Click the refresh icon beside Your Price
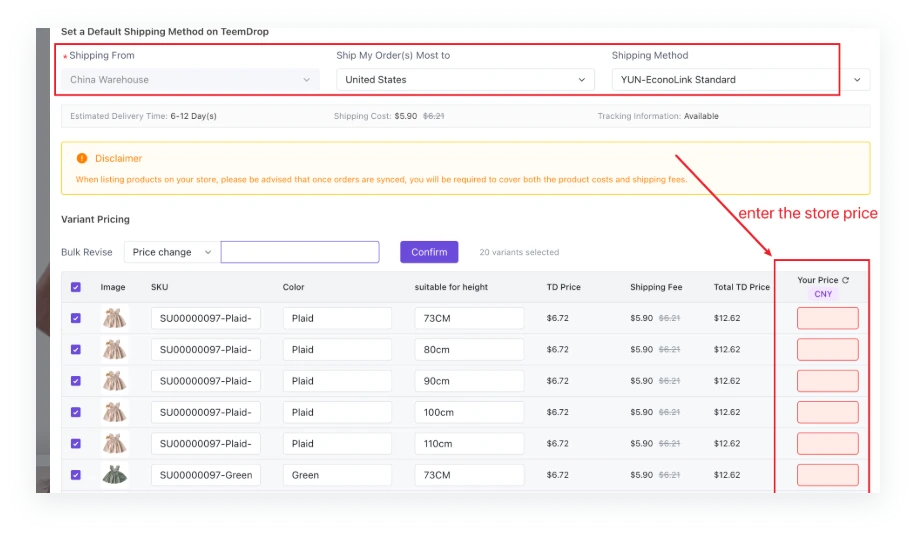This screenshot has height=537, width=916. 846,281
